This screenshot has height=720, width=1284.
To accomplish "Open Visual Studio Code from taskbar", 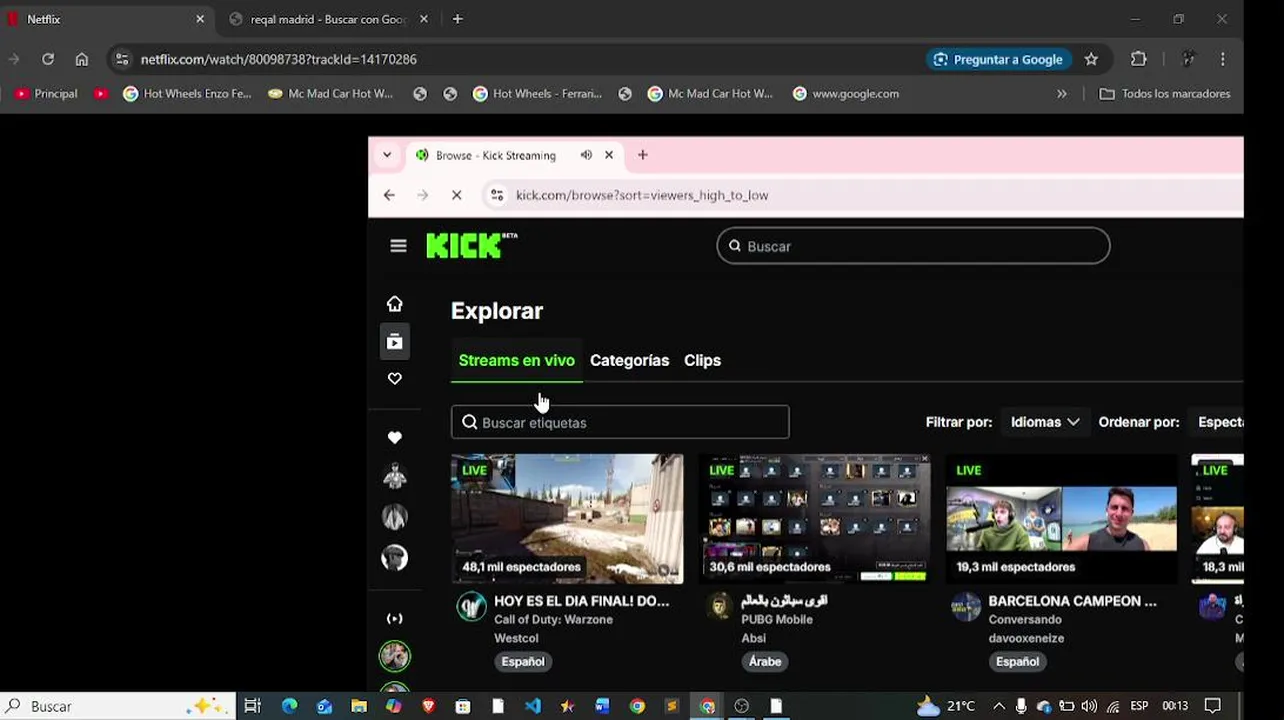I will point(532,706).
